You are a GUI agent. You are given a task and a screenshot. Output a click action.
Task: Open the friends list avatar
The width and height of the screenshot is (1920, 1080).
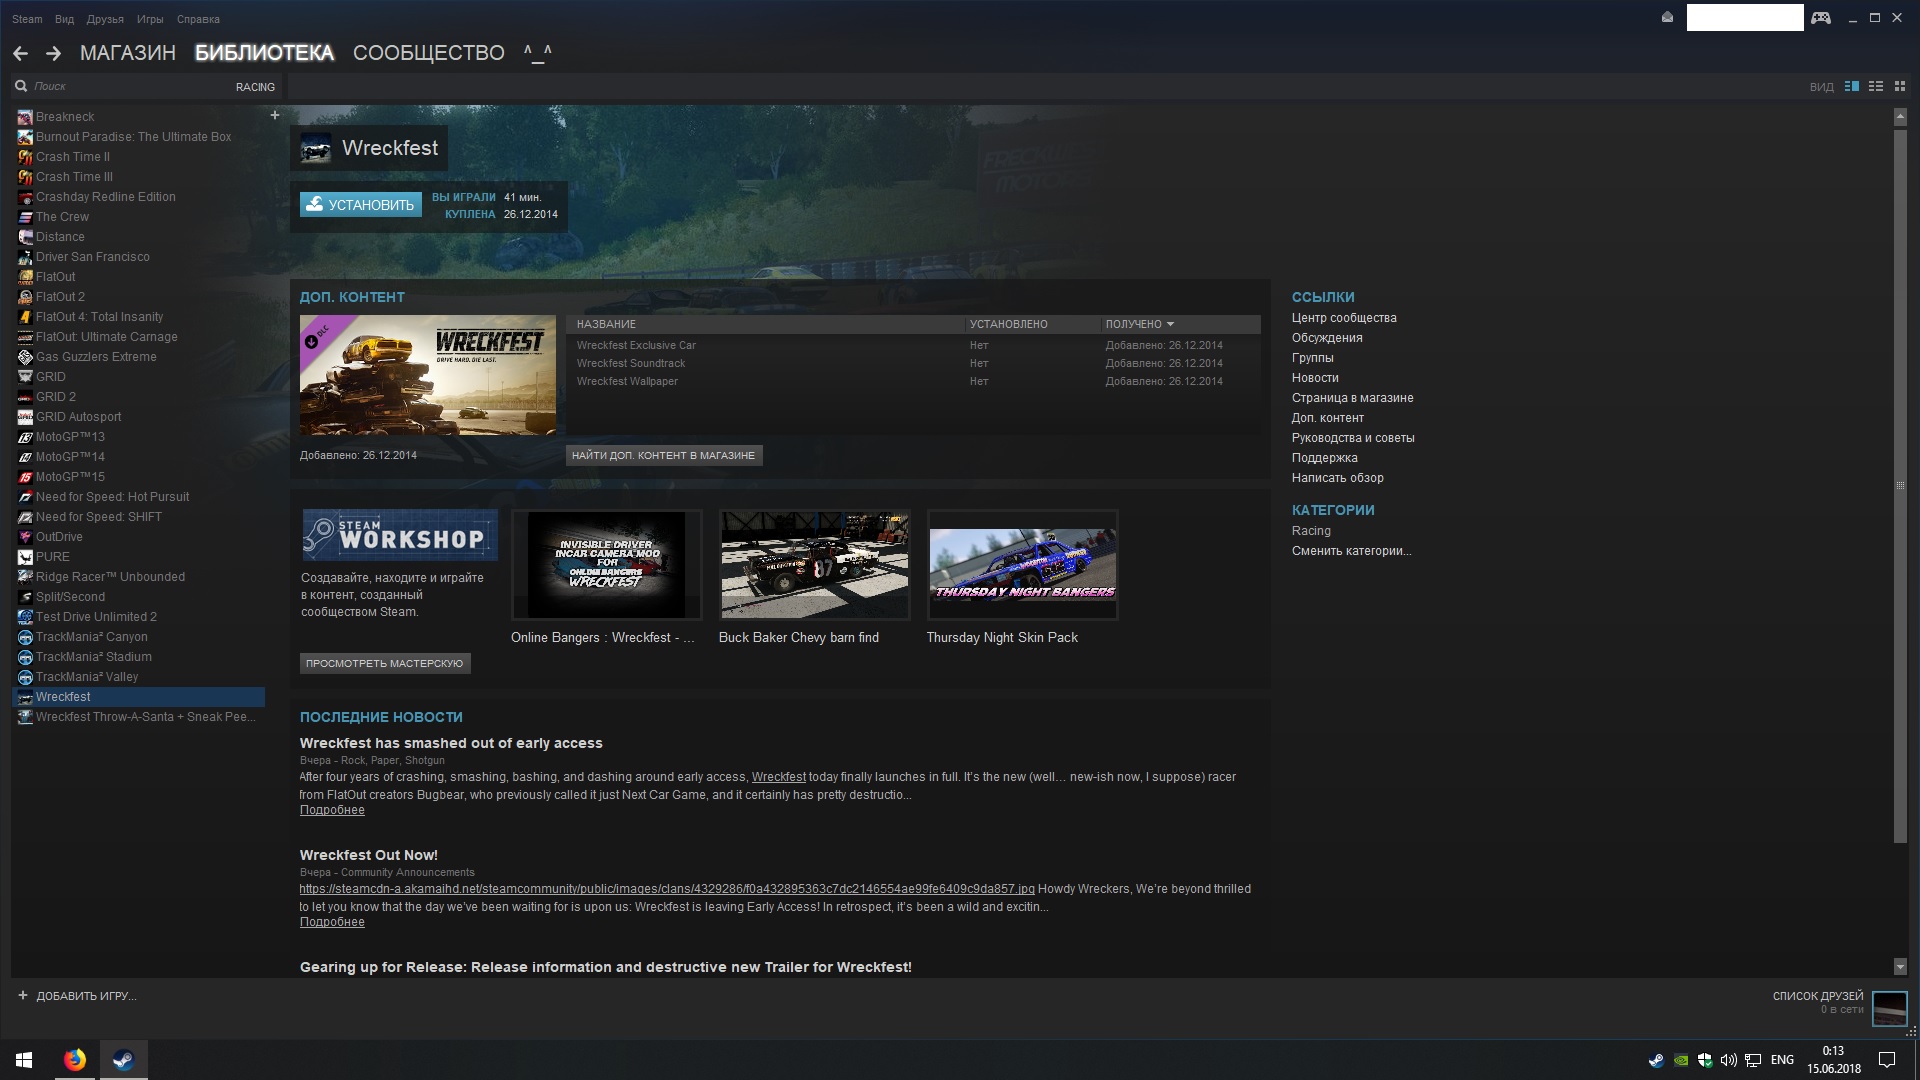tap(1889, 1008)
